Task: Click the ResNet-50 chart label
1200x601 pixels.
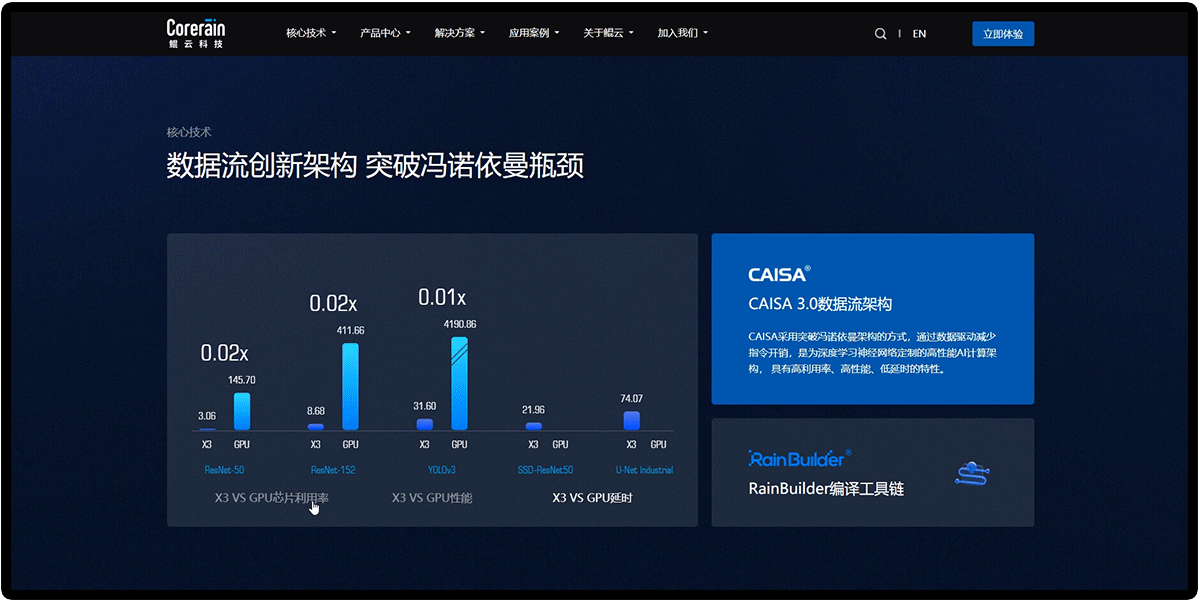Action: coord(224,470)
